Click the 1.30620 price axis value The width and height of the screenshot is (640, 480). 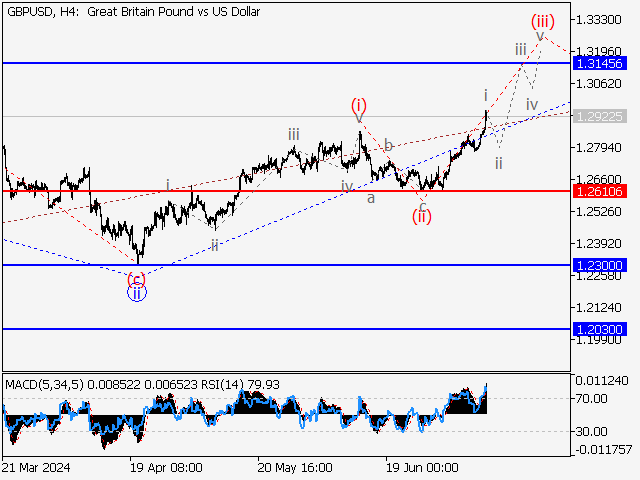click(598, 84)
